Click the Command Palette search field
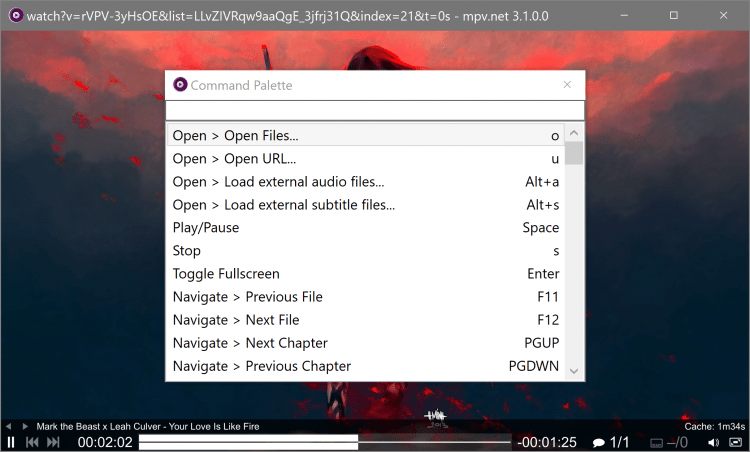The image size is (750, 452). tap(374, 110)
